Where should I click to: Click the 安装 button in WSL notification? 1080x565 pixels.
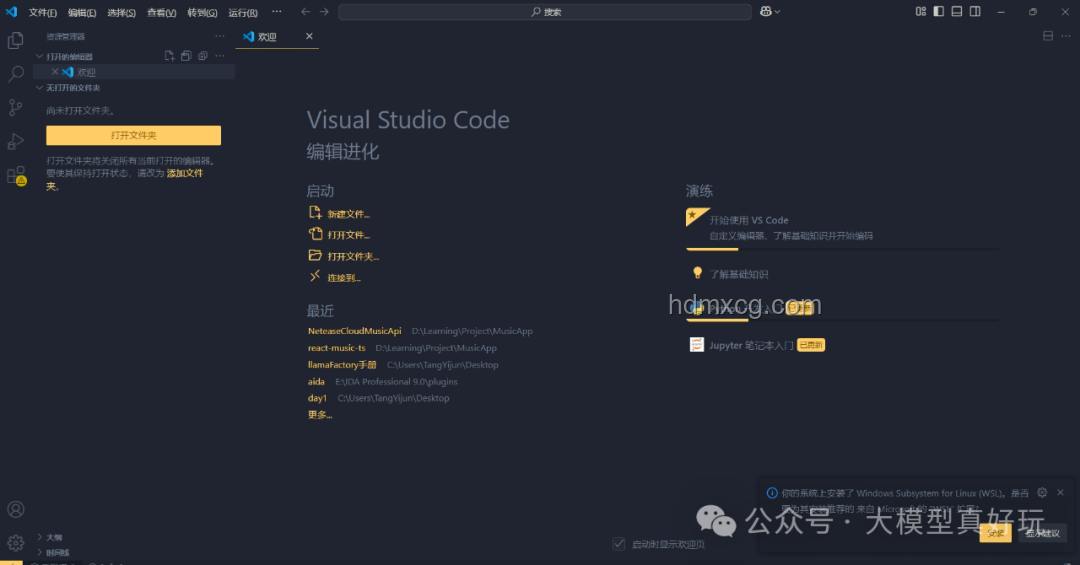click(995, 533)
